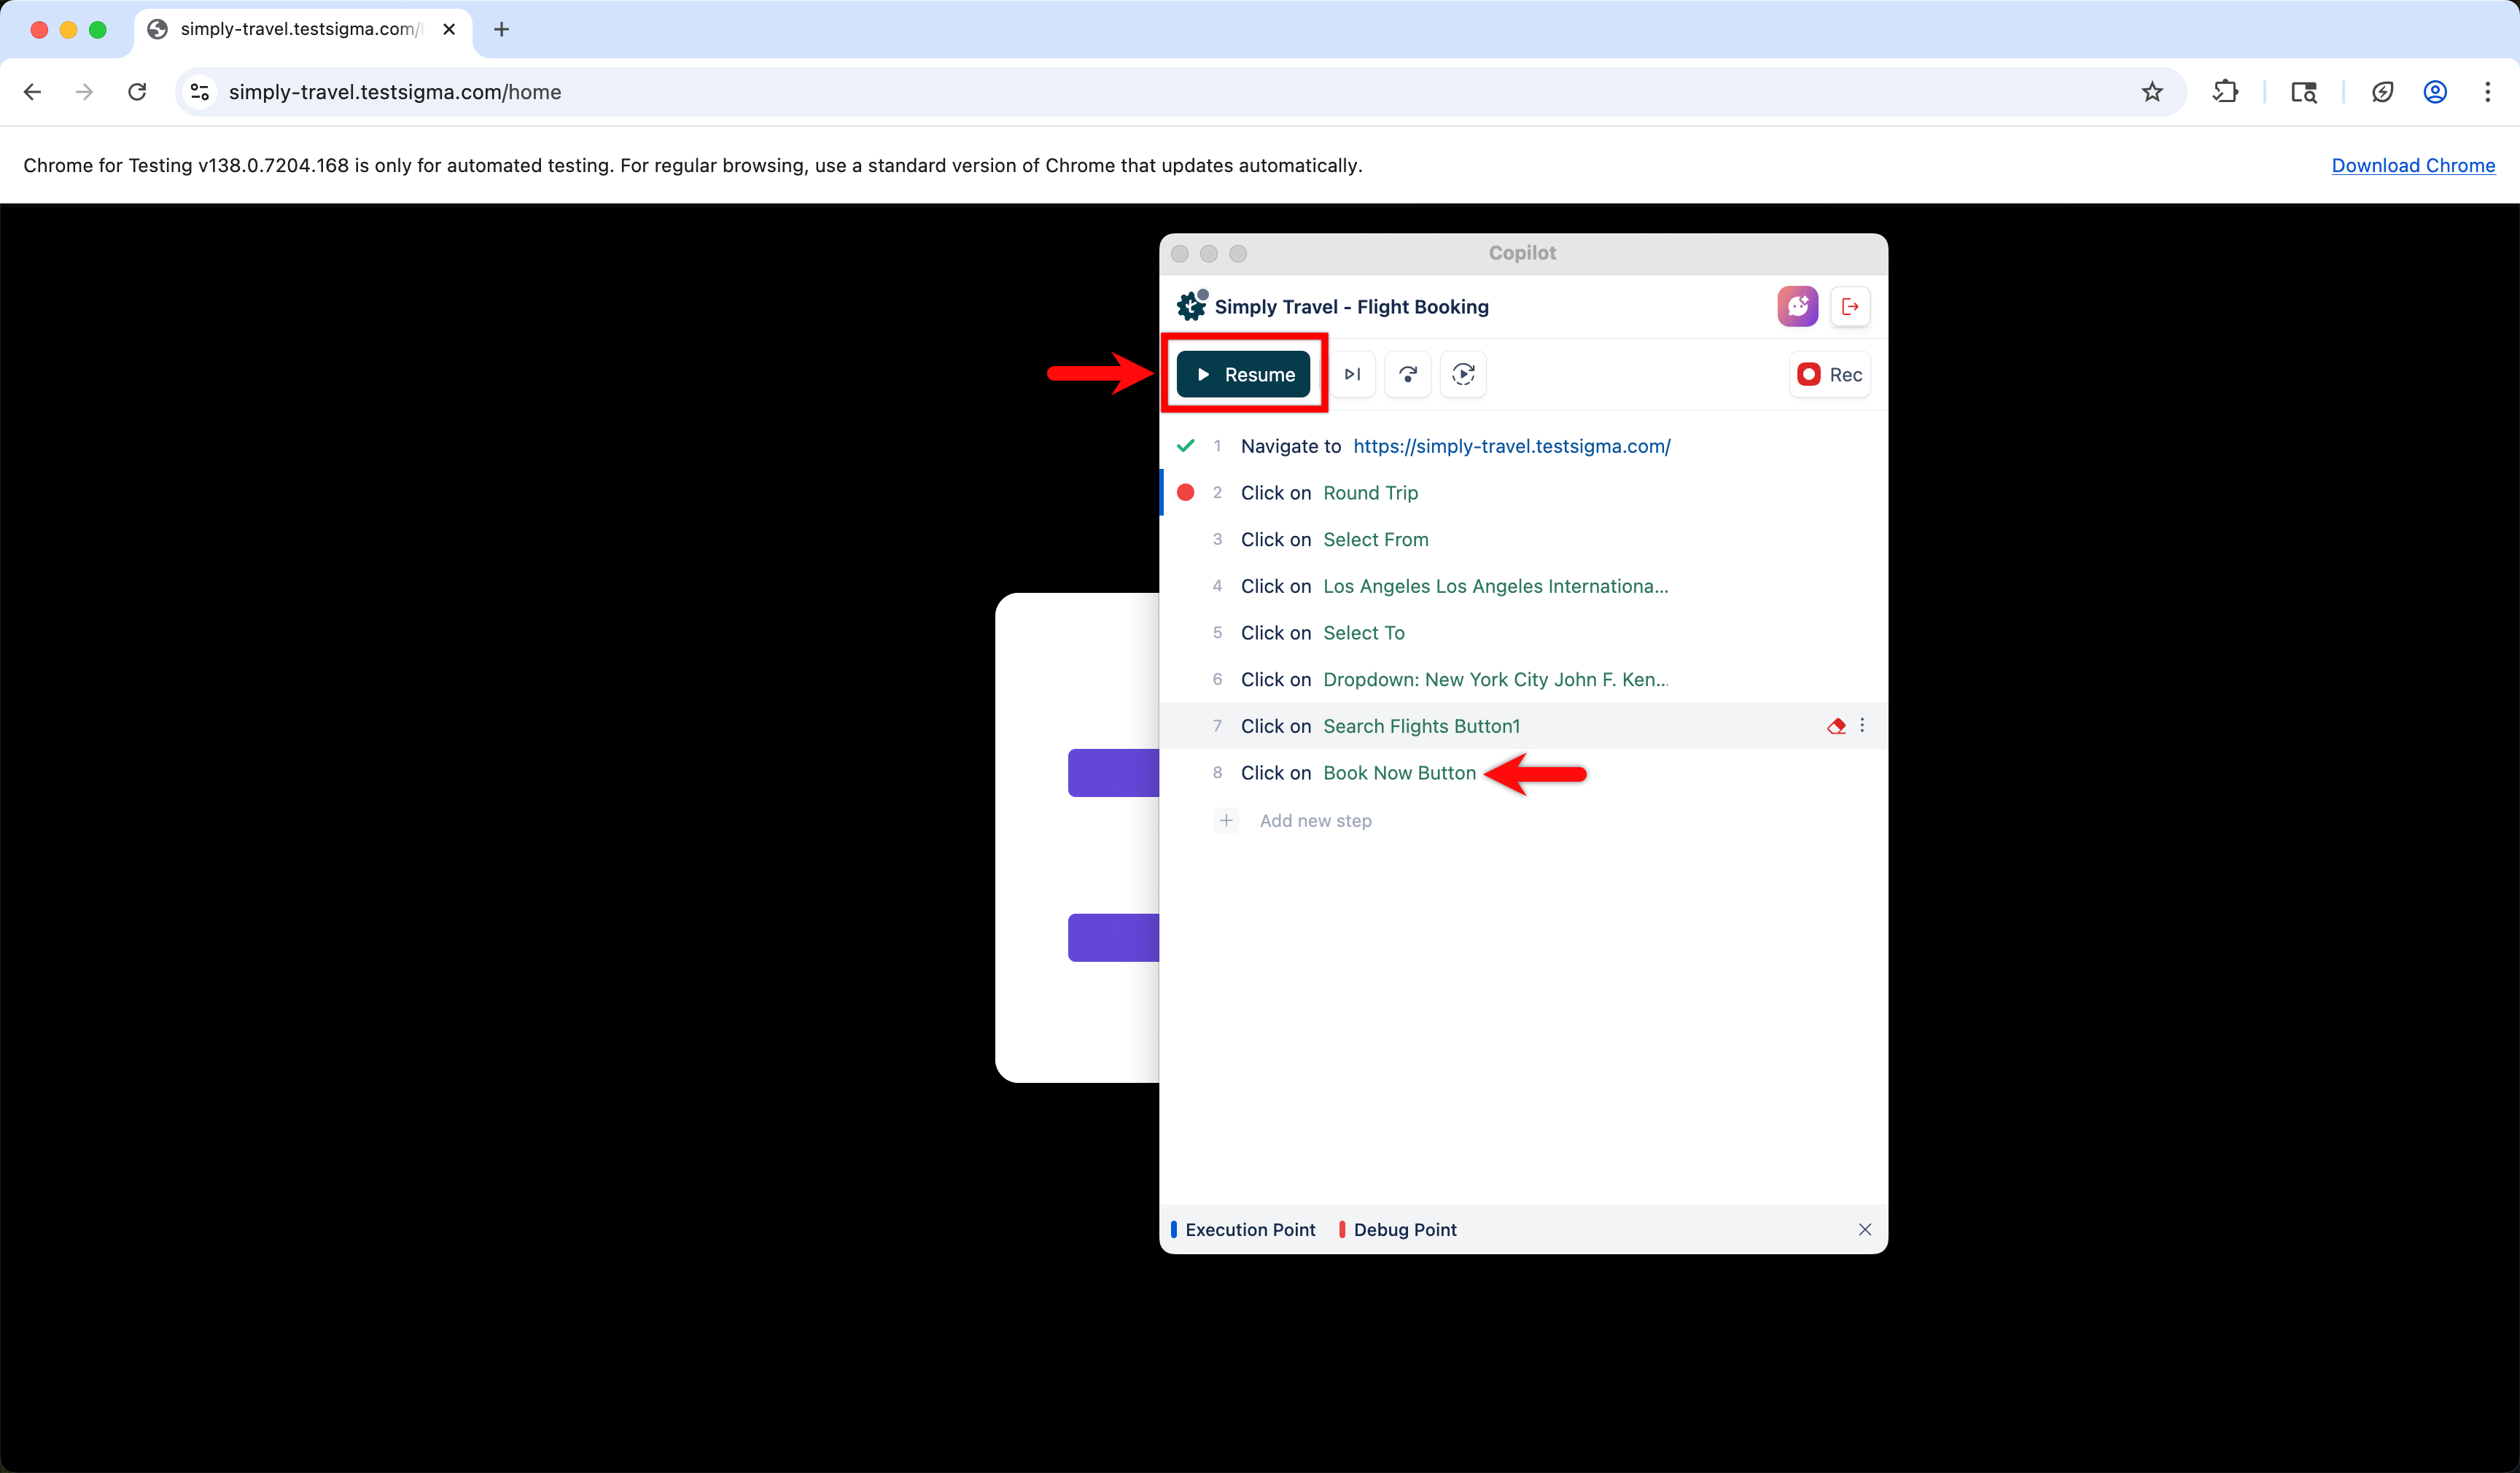Open the Extensions puzzle icon

[x=2225, y=92]
